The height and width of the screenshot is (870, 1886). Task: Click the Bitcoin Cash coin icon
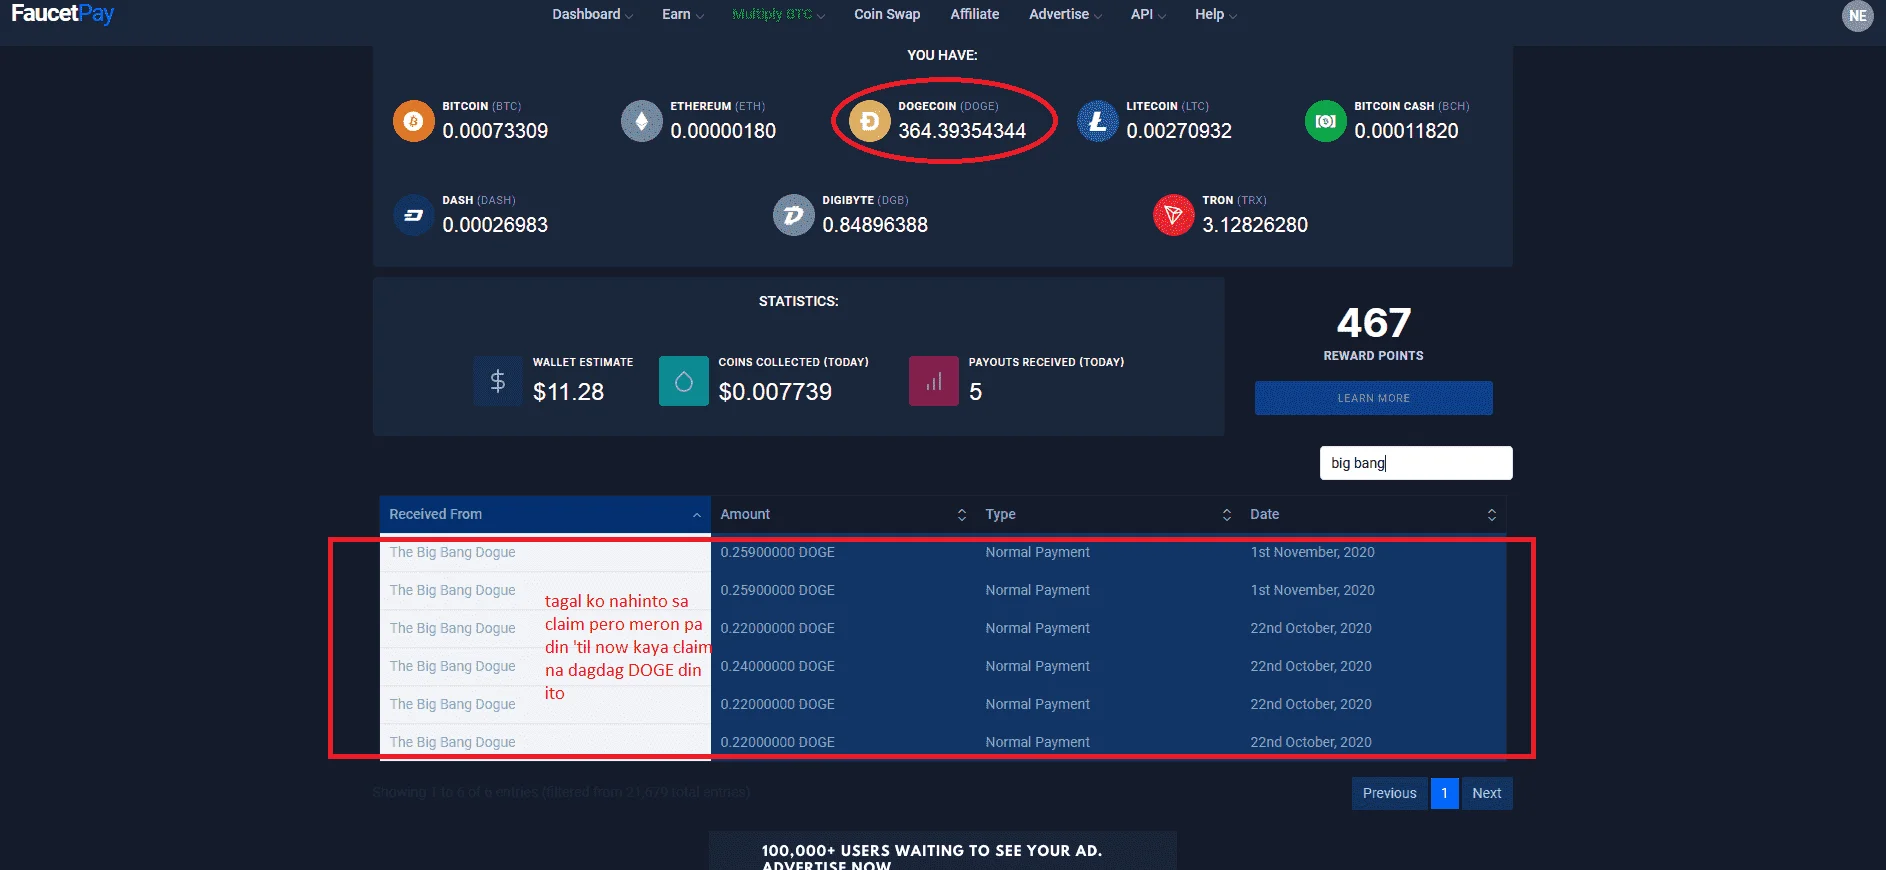tap(1325, 121)
